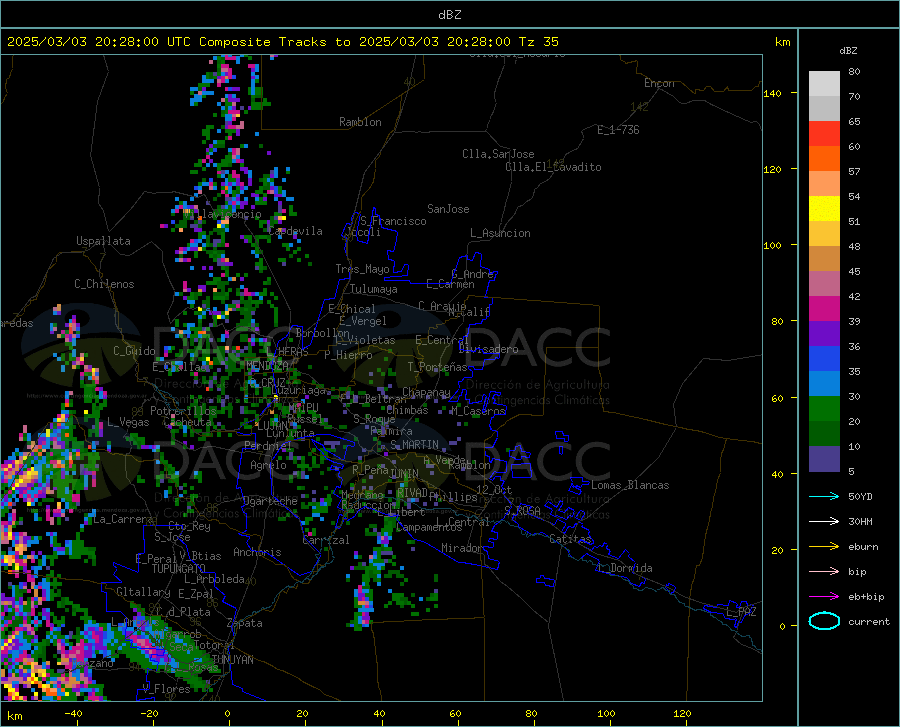Click the TUPUNGATO map label
The width and height of the screenshot is (900, 727).
(x=179, y=569)
